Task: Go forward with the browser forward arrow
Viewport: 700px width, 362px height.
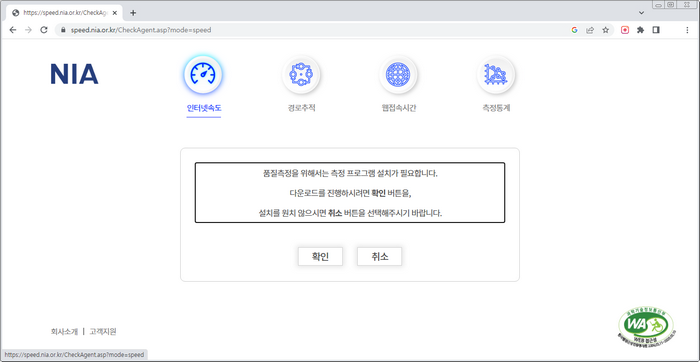Action: (28, 30)
